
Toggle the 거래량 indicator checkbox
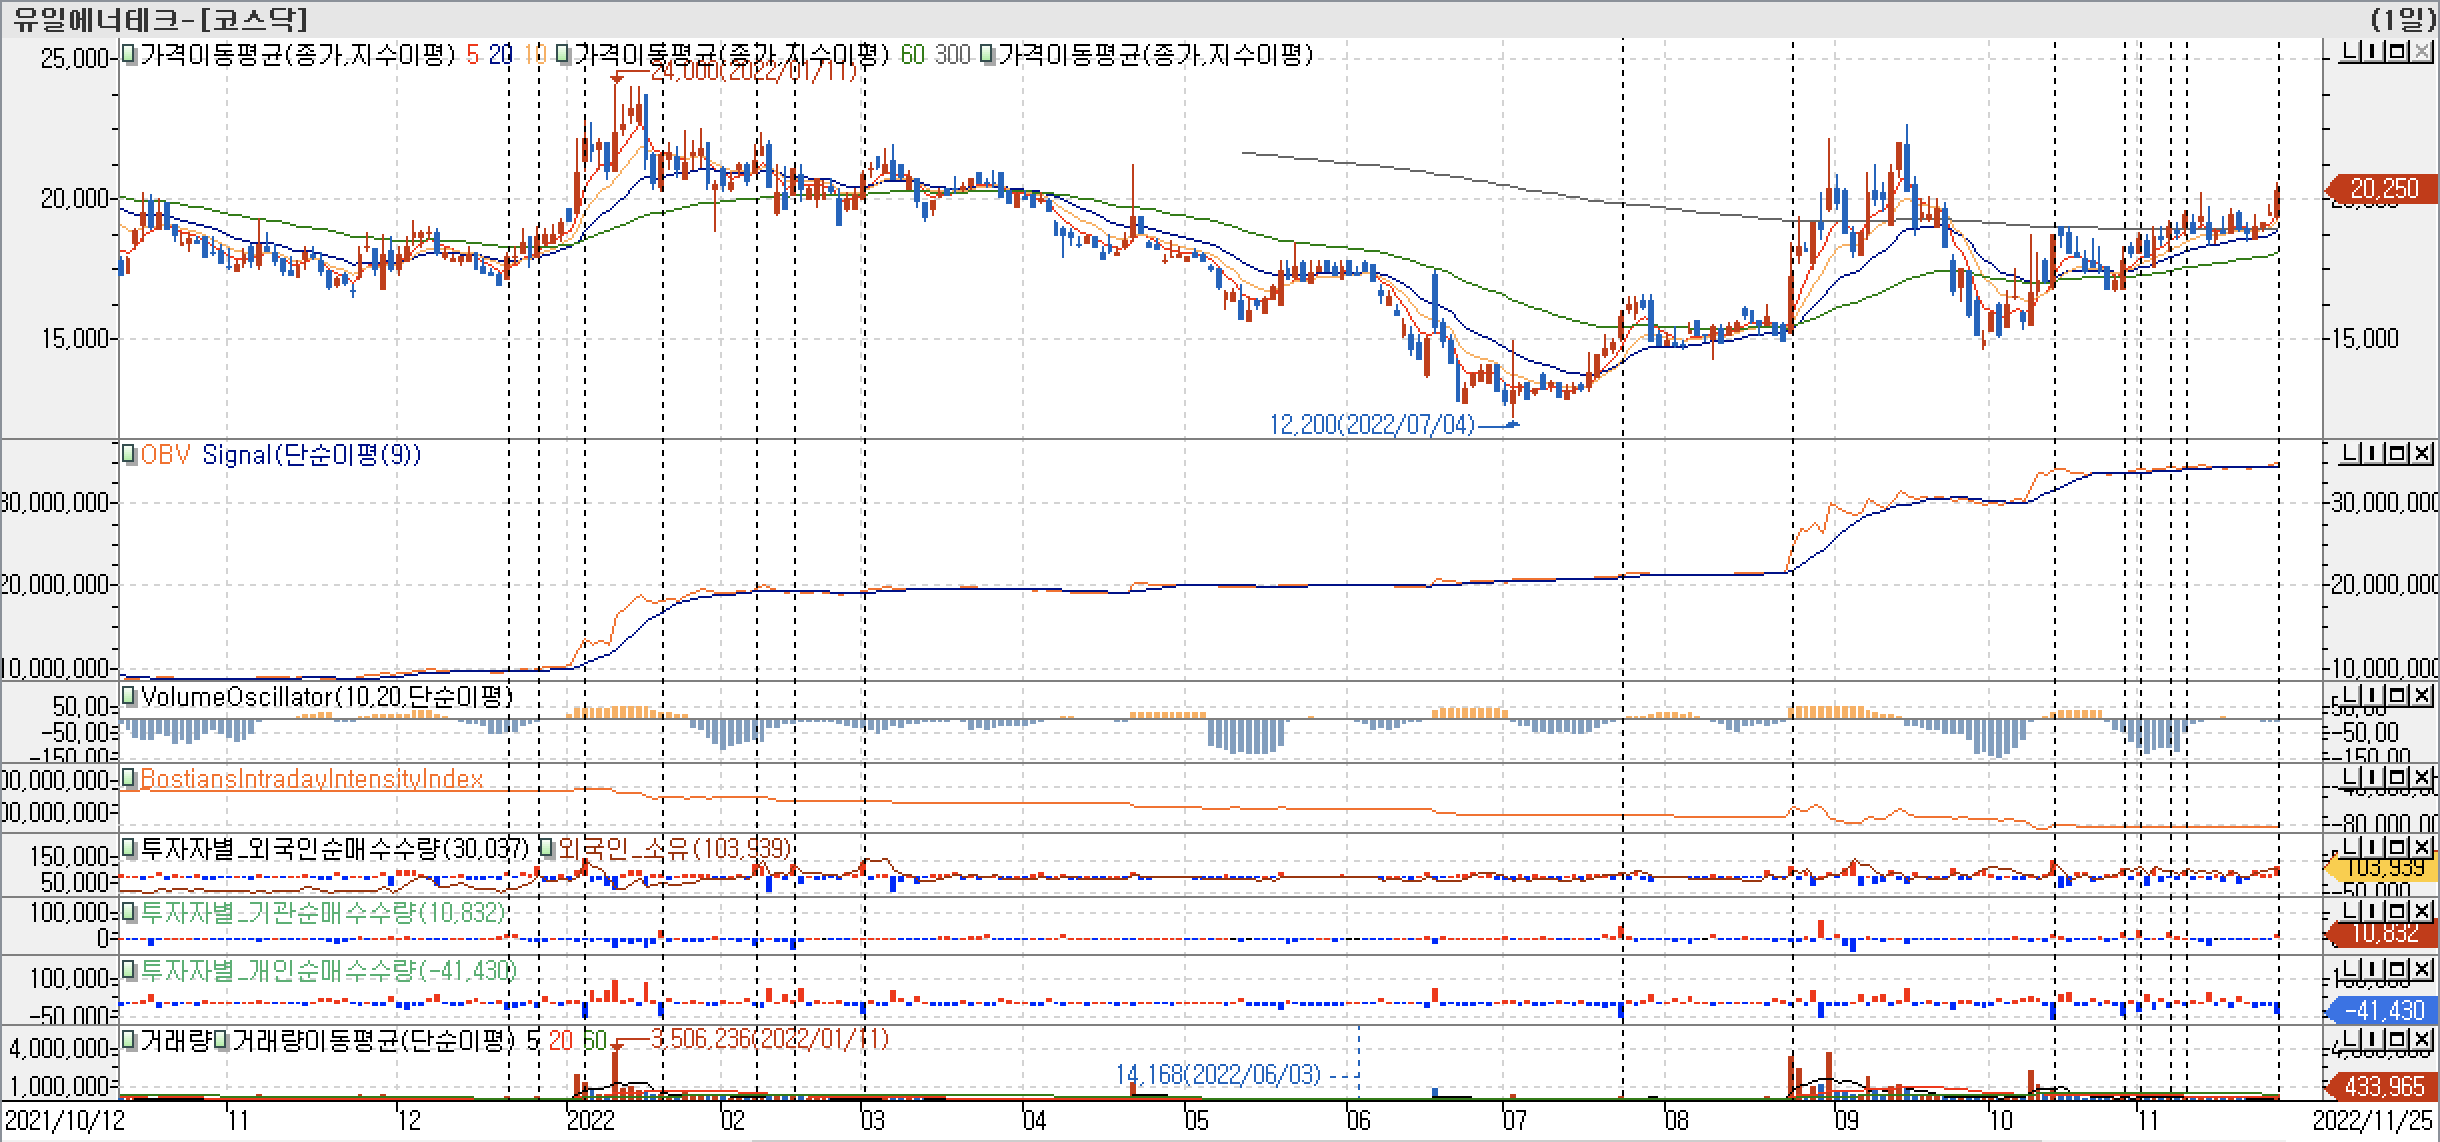[129, 1040]
